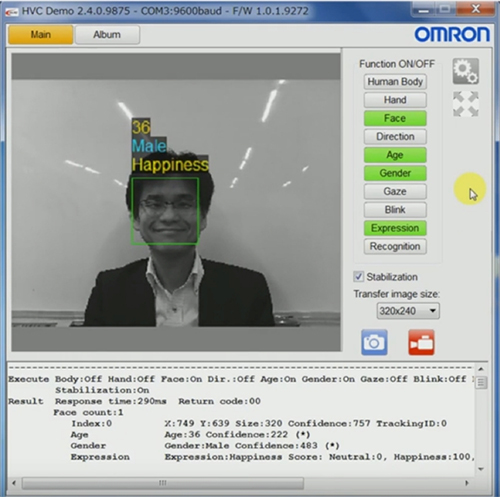Enable the Hand detection function
The width and height of the screenshot is (500, 497).
tap(395, 100)
